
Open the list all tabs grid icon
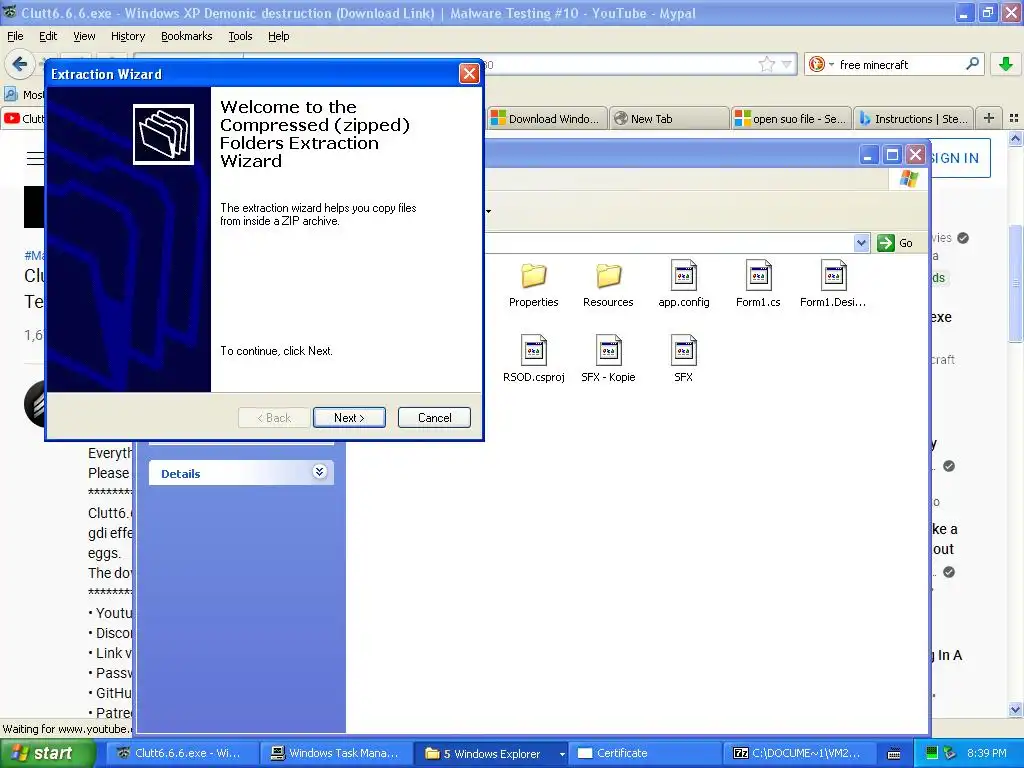click(x=1014, y=118)
